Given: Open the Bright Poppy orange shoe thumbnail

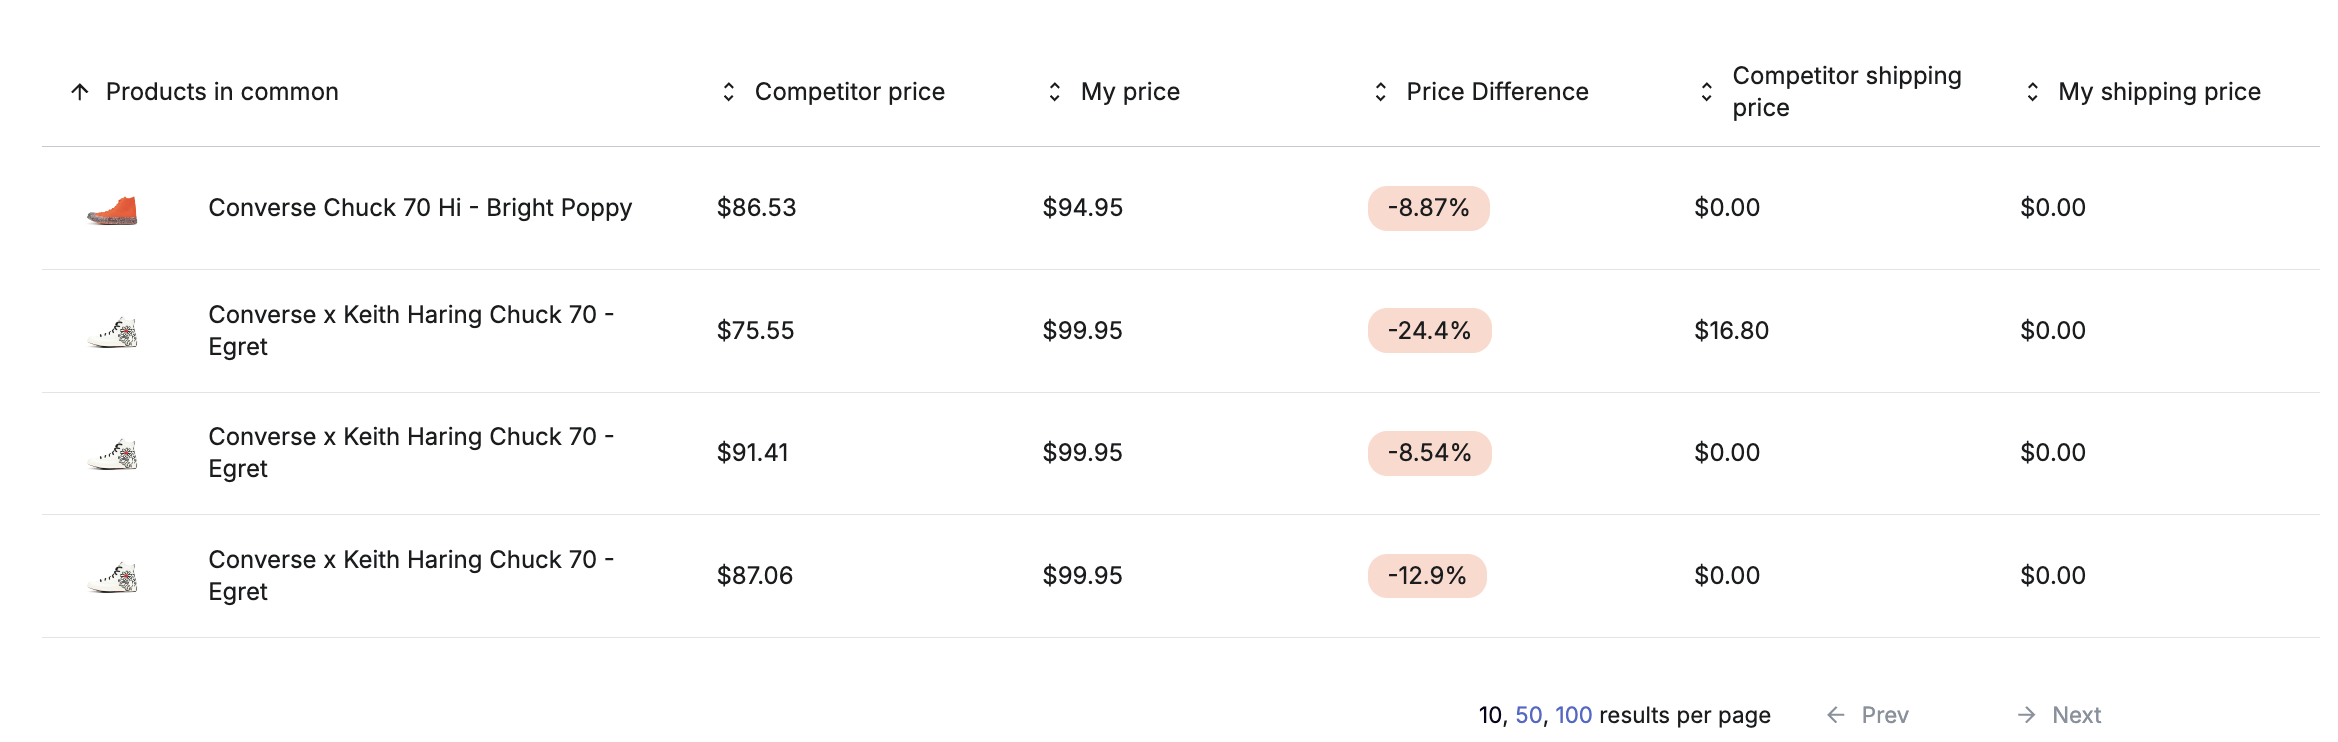Looking at the screenshot, I should 112,209.
